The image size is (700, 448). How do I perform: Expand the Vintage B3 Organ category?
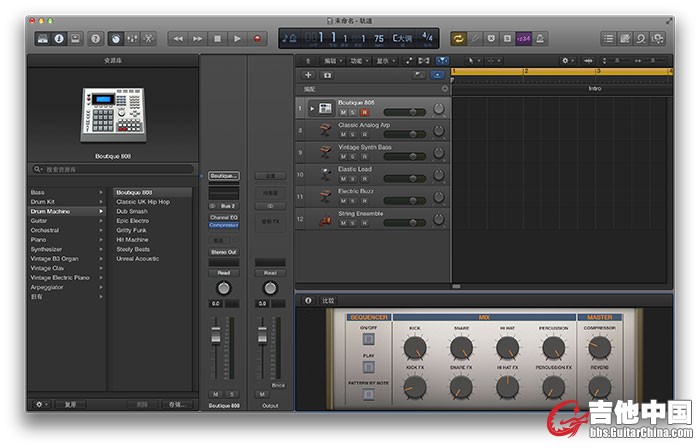(101, 259)
